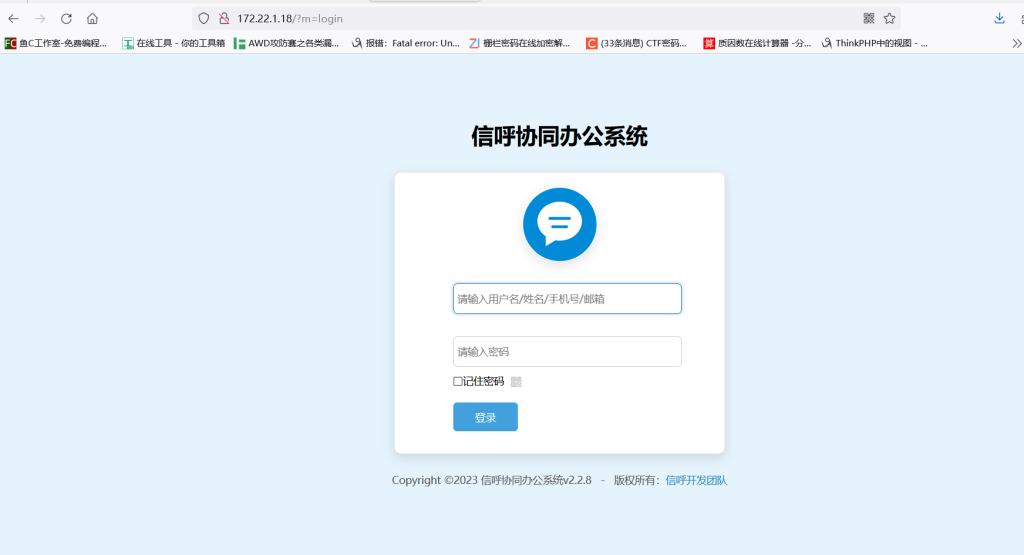
Task: Focus the username input field
Action: [x=567, y=298]
